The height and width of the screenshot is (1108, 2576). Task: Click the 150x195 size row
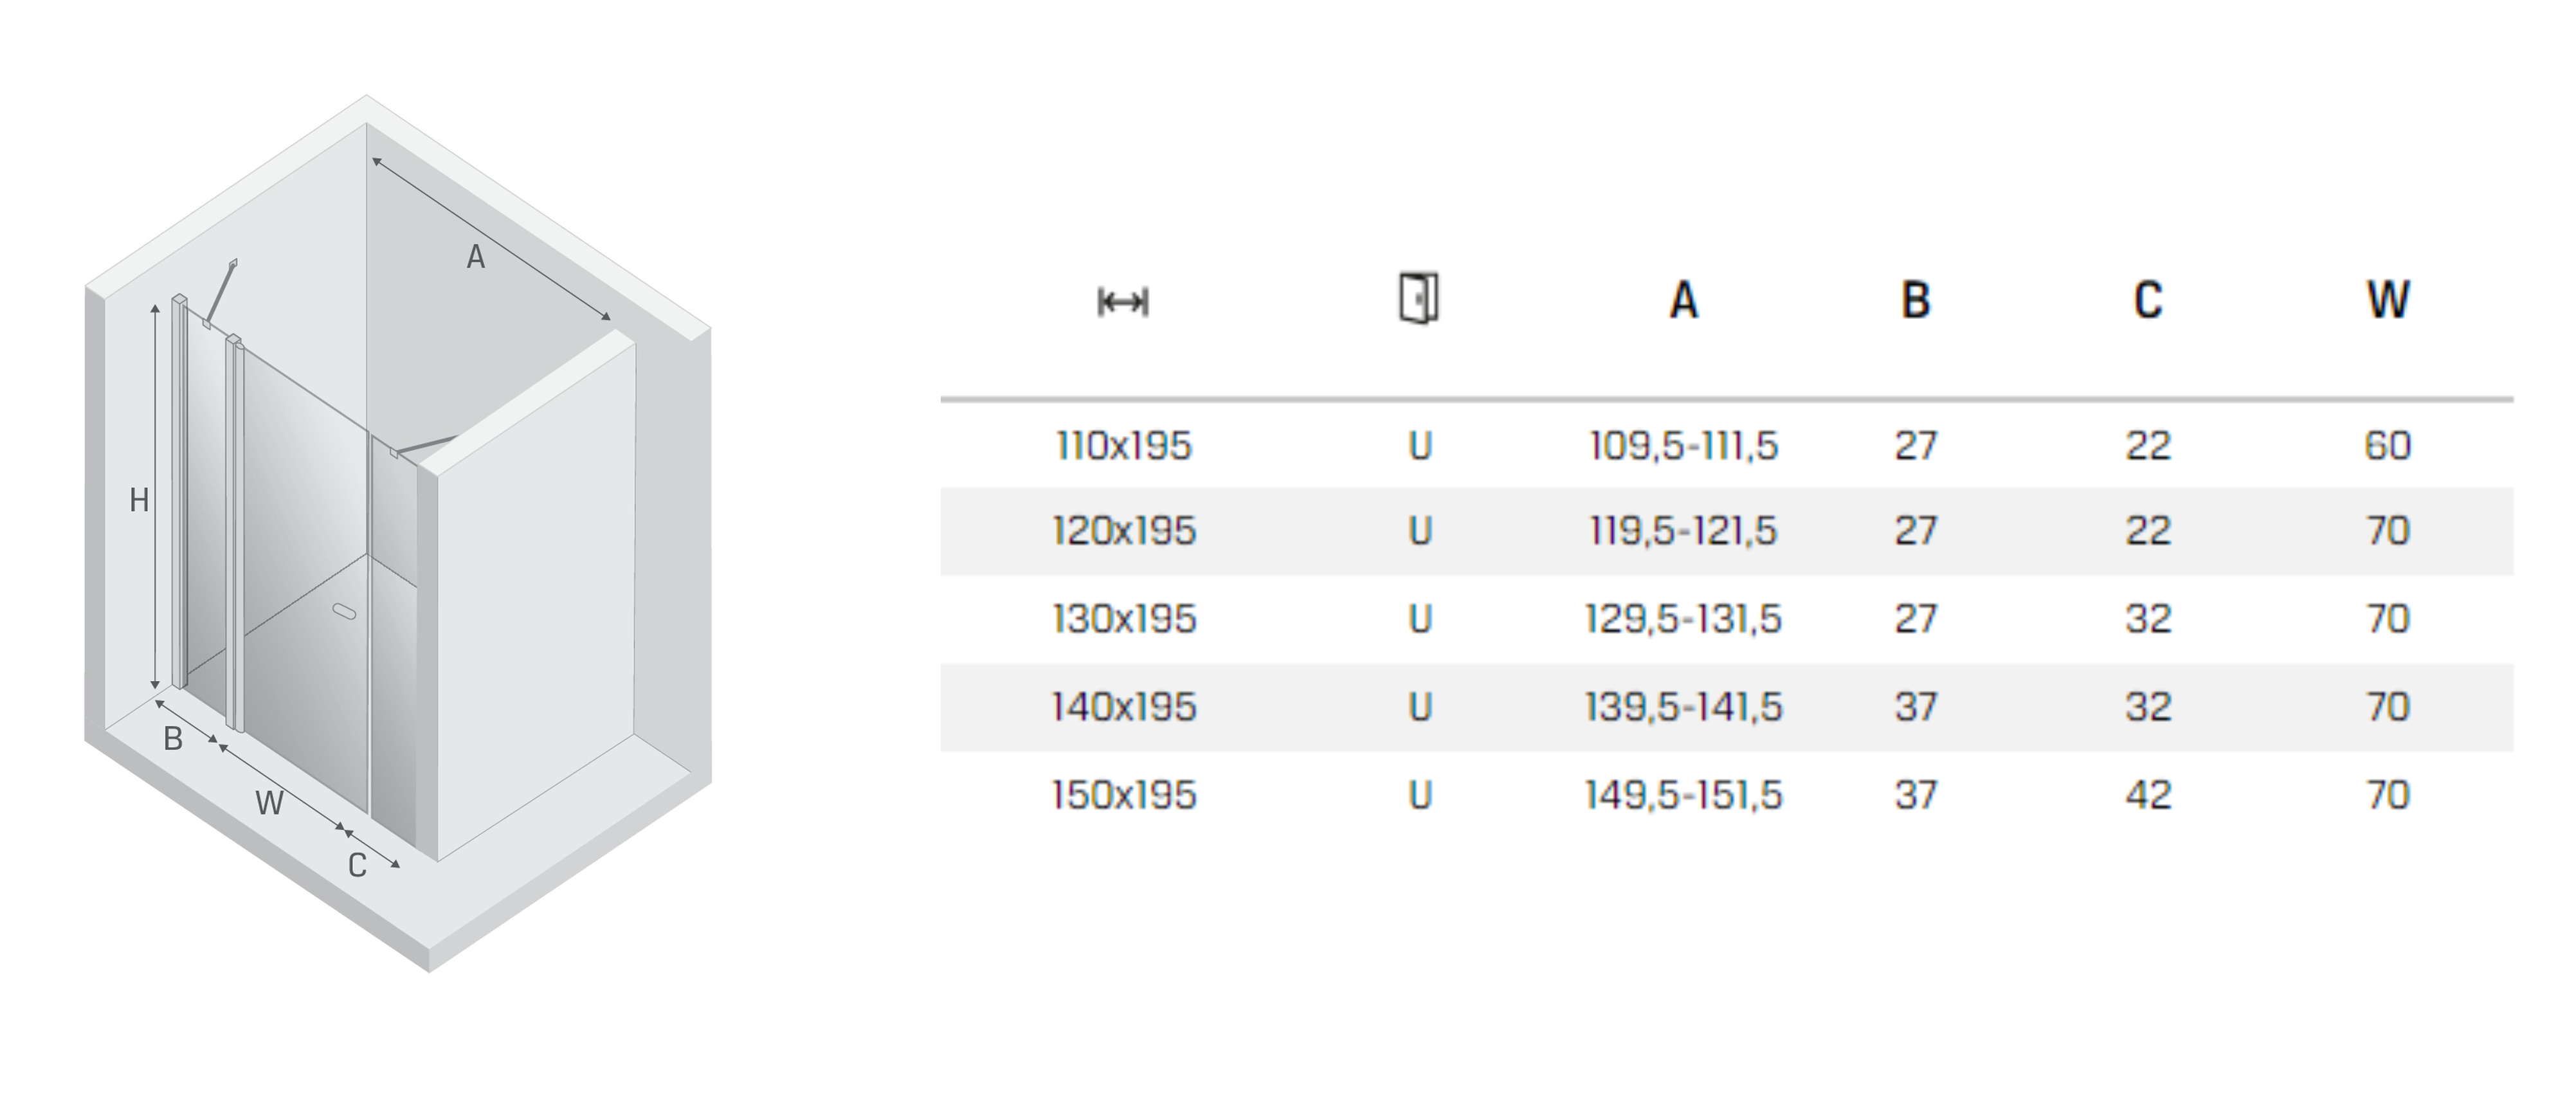point(1727,795)
